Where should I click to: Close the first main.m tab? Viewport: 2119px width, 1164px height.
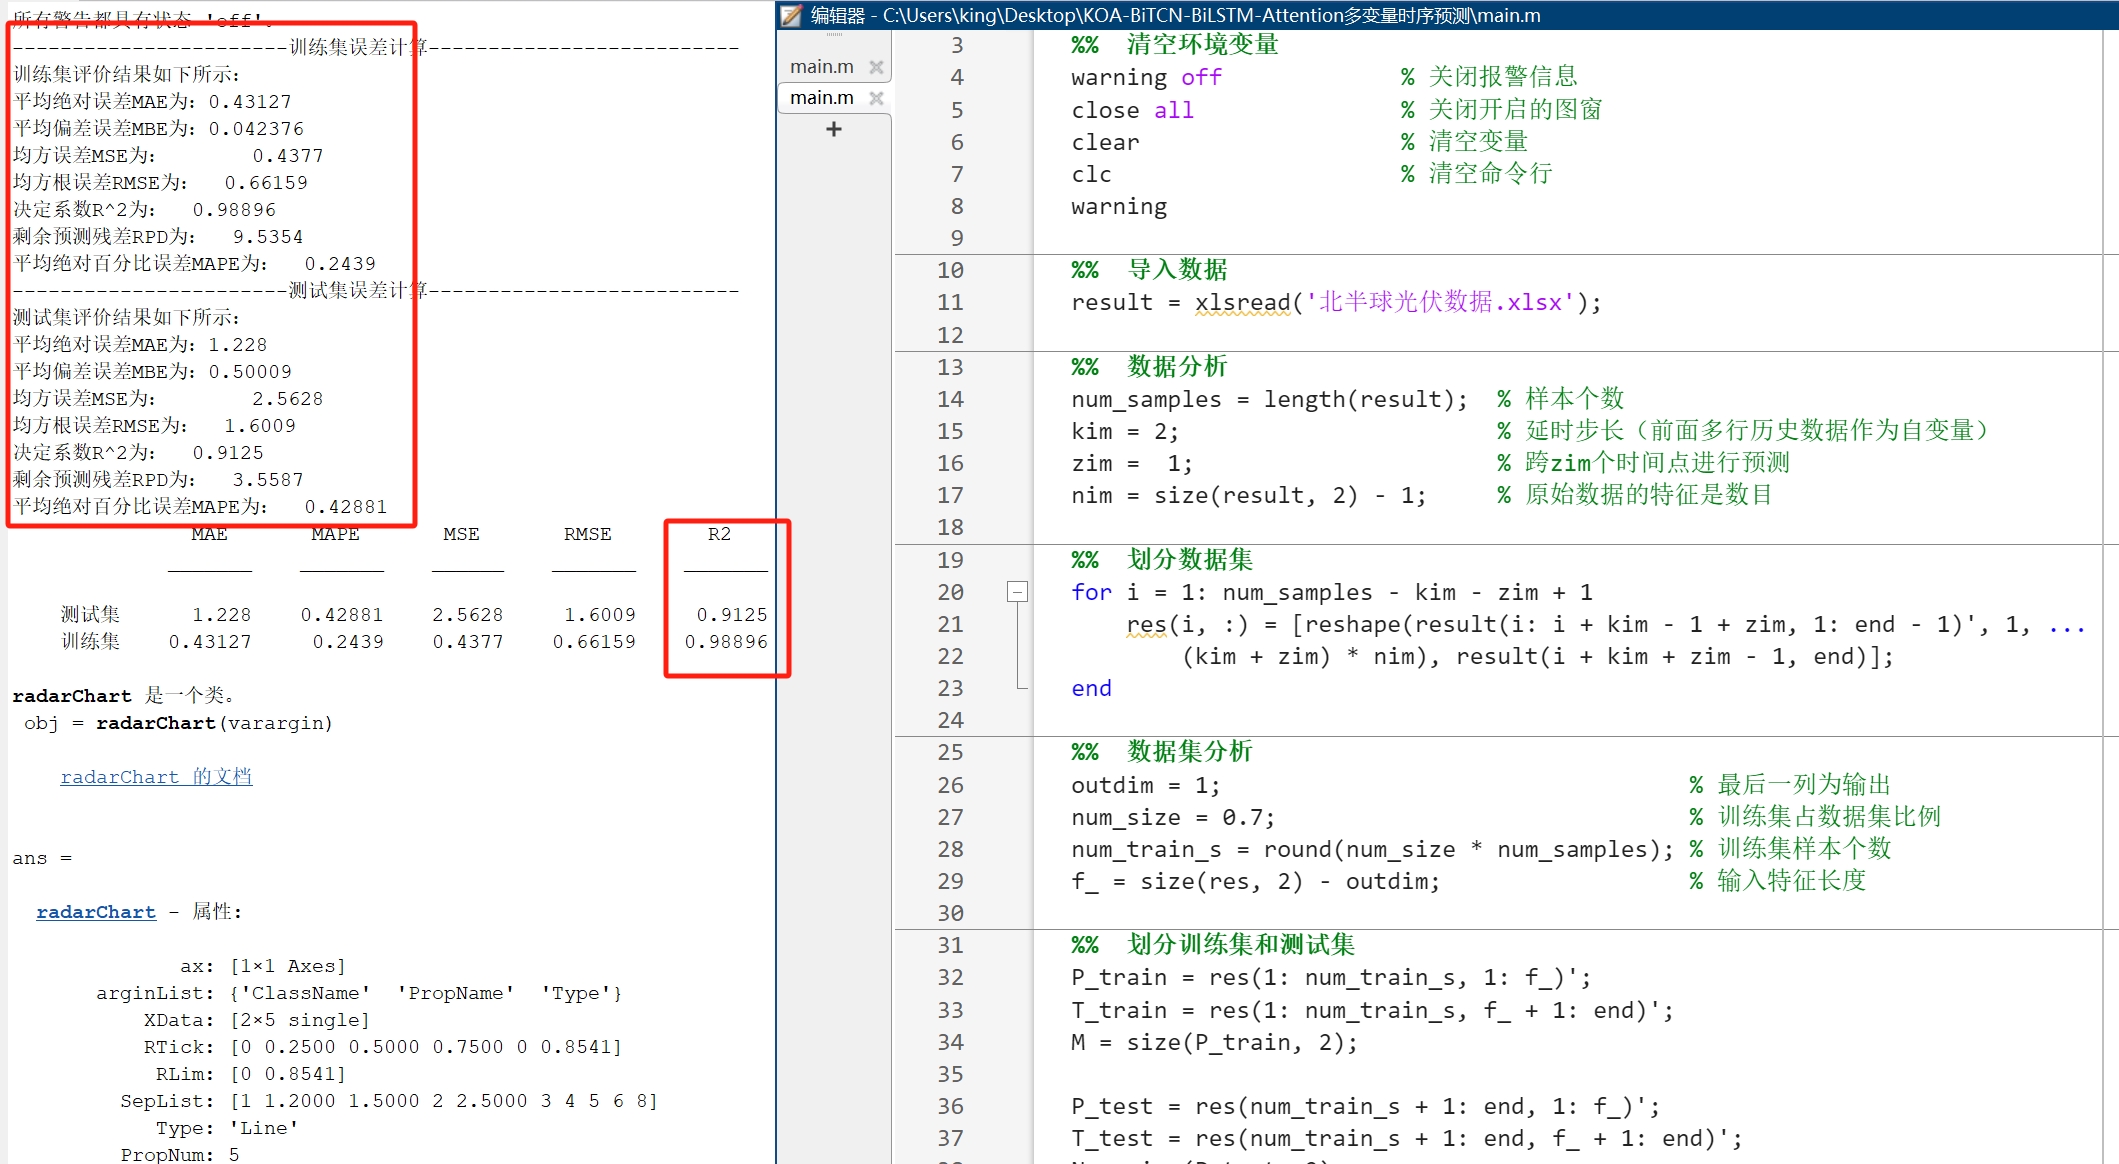tap(877, 66)
